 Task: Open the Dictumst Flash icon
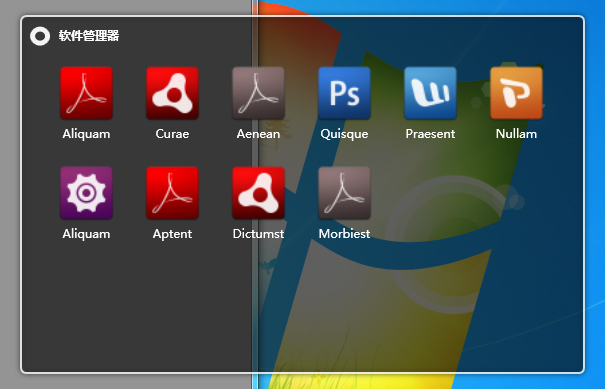pos(259,193)
